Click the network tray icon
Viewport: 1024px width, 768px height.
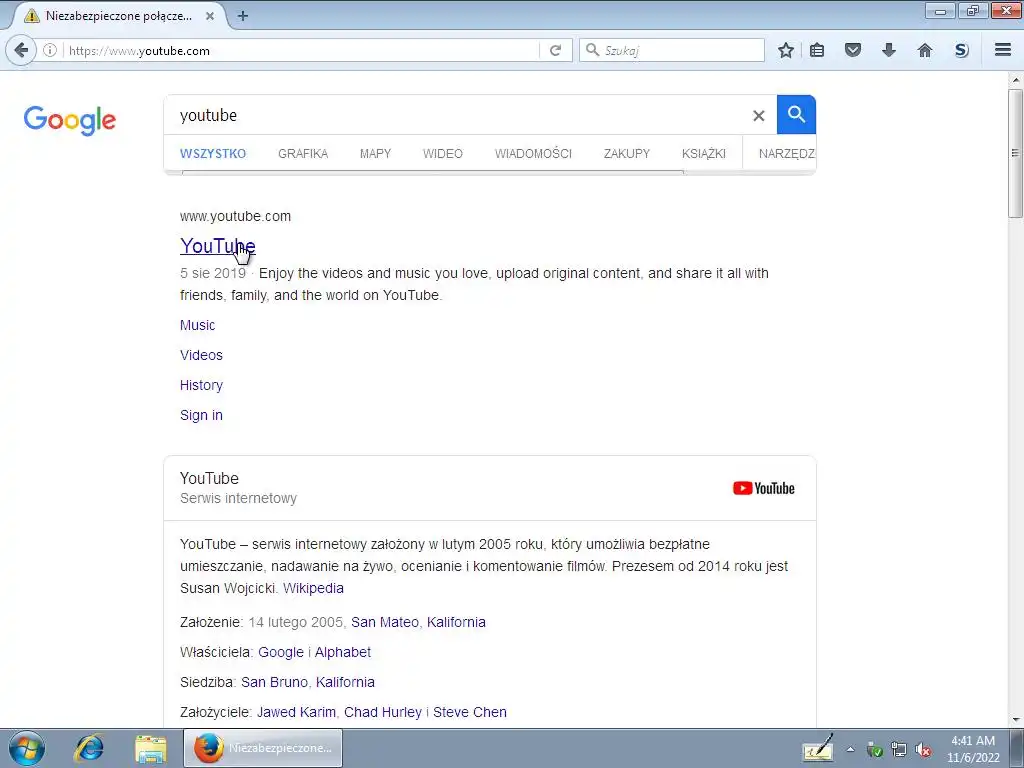coord(899,750)
